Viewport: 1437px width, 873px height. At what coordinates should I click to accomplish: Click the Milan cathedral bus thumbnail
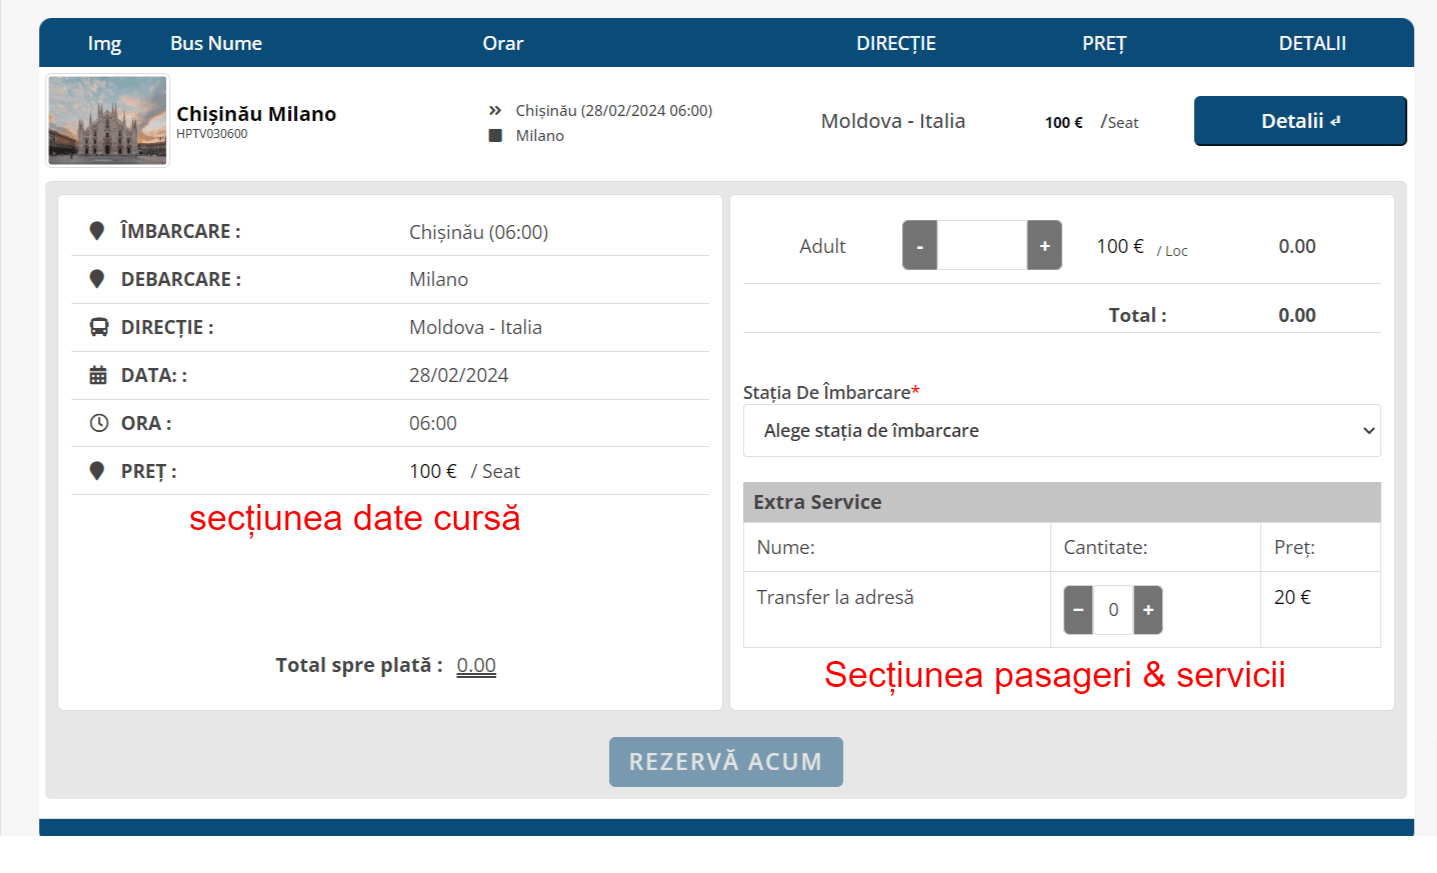[108, 120]
